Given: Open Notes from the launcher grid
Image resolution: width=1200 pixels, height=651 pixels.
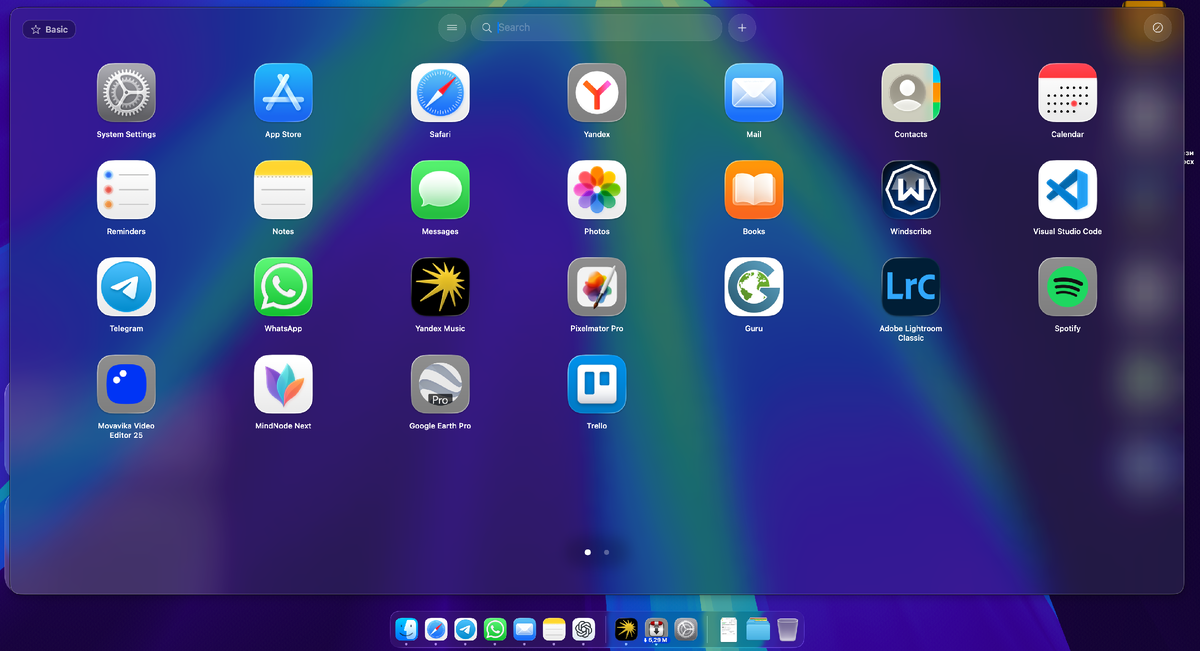Looking at the screenshot, I should point(283,189).
